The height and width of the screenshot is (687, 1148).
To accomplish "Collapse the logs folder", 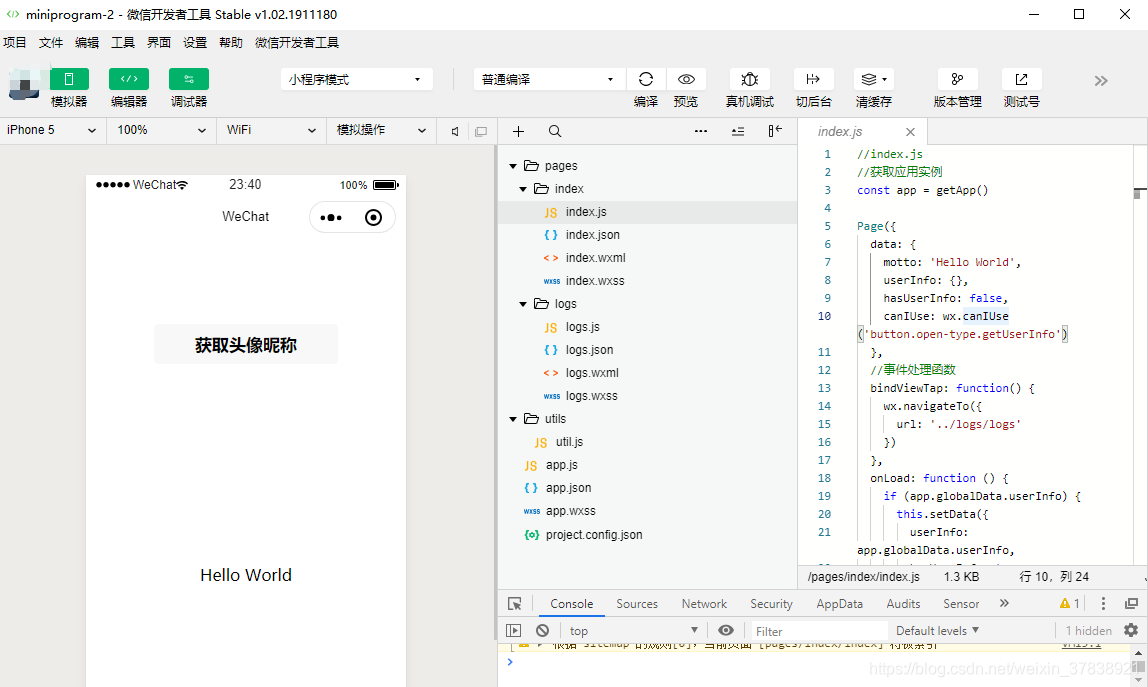I will coord(523,304).
